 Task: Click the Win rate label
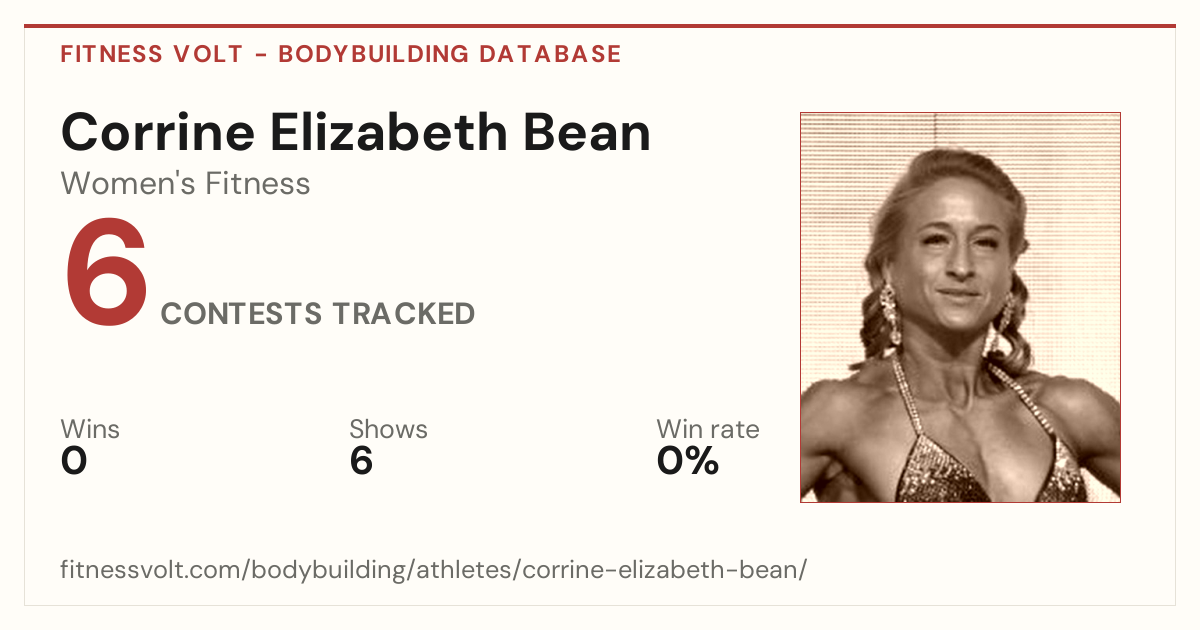coord(708,429)
